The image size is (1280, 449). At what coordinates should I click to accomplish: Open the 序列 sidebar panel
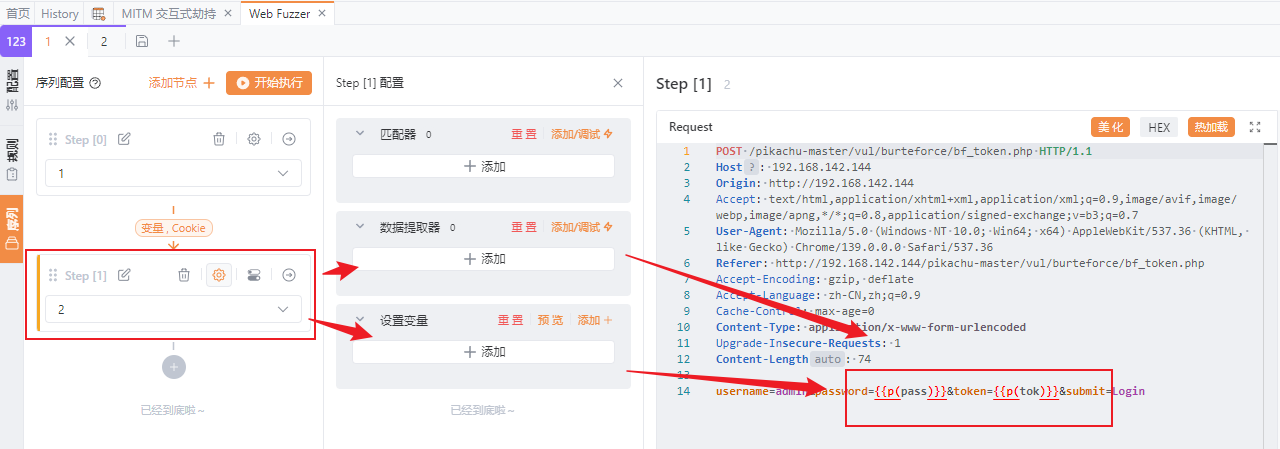[x=12, y=229]
